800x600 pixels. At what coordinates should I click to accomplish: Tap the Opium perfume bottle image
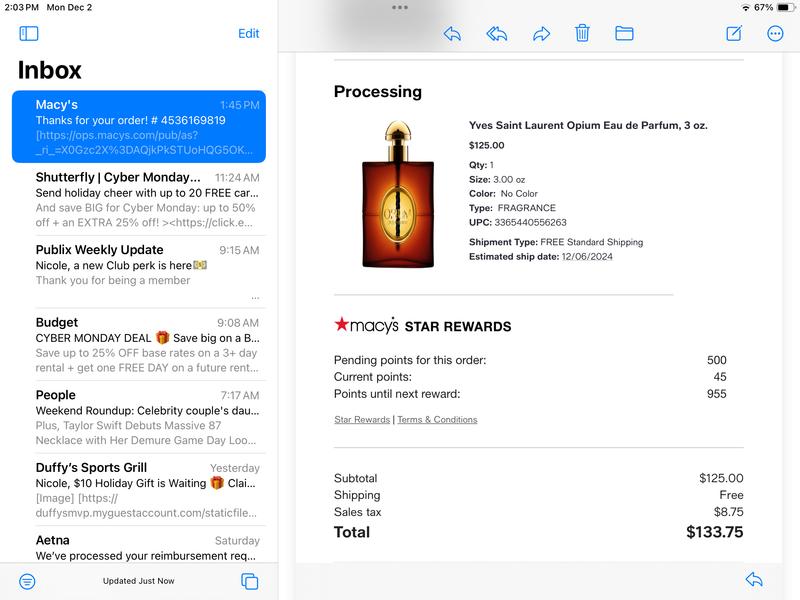(x=400, y=195)
